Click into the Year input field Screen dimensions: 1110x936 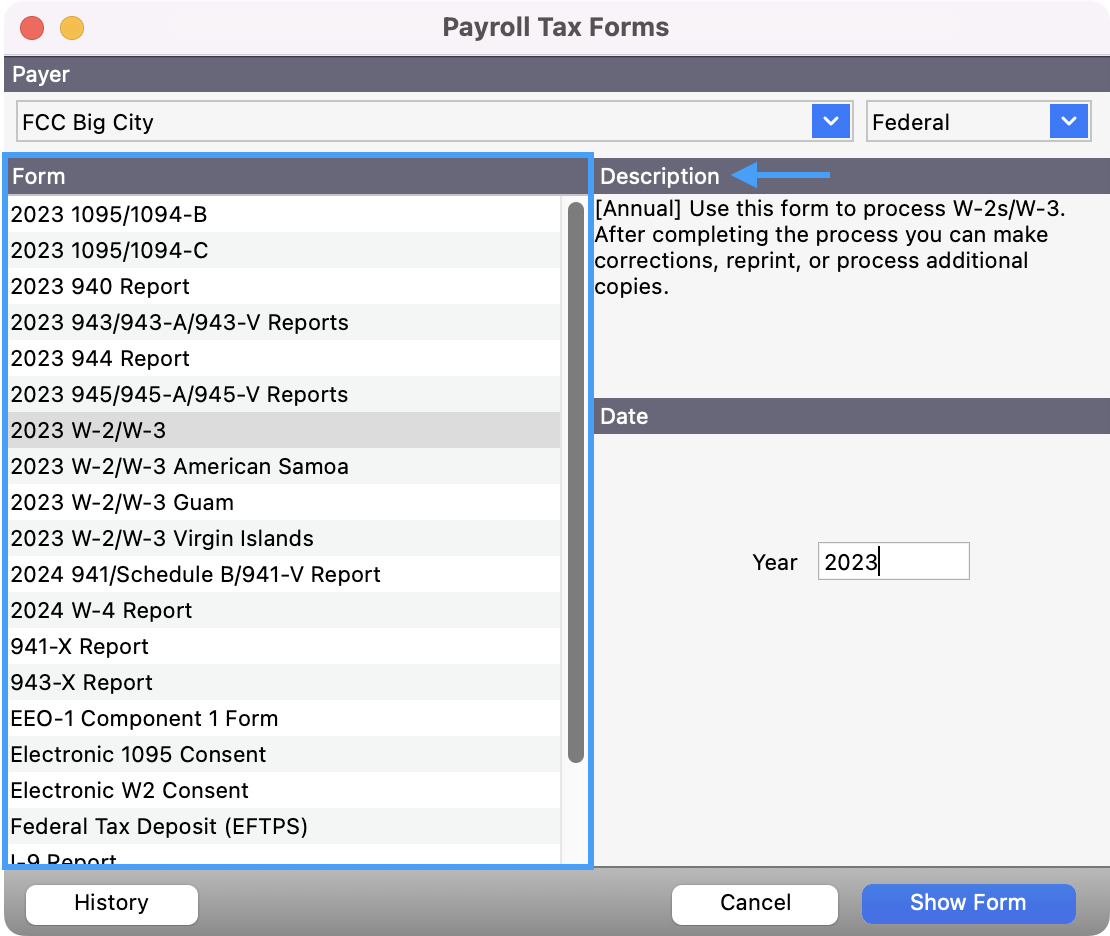[892, 562]
